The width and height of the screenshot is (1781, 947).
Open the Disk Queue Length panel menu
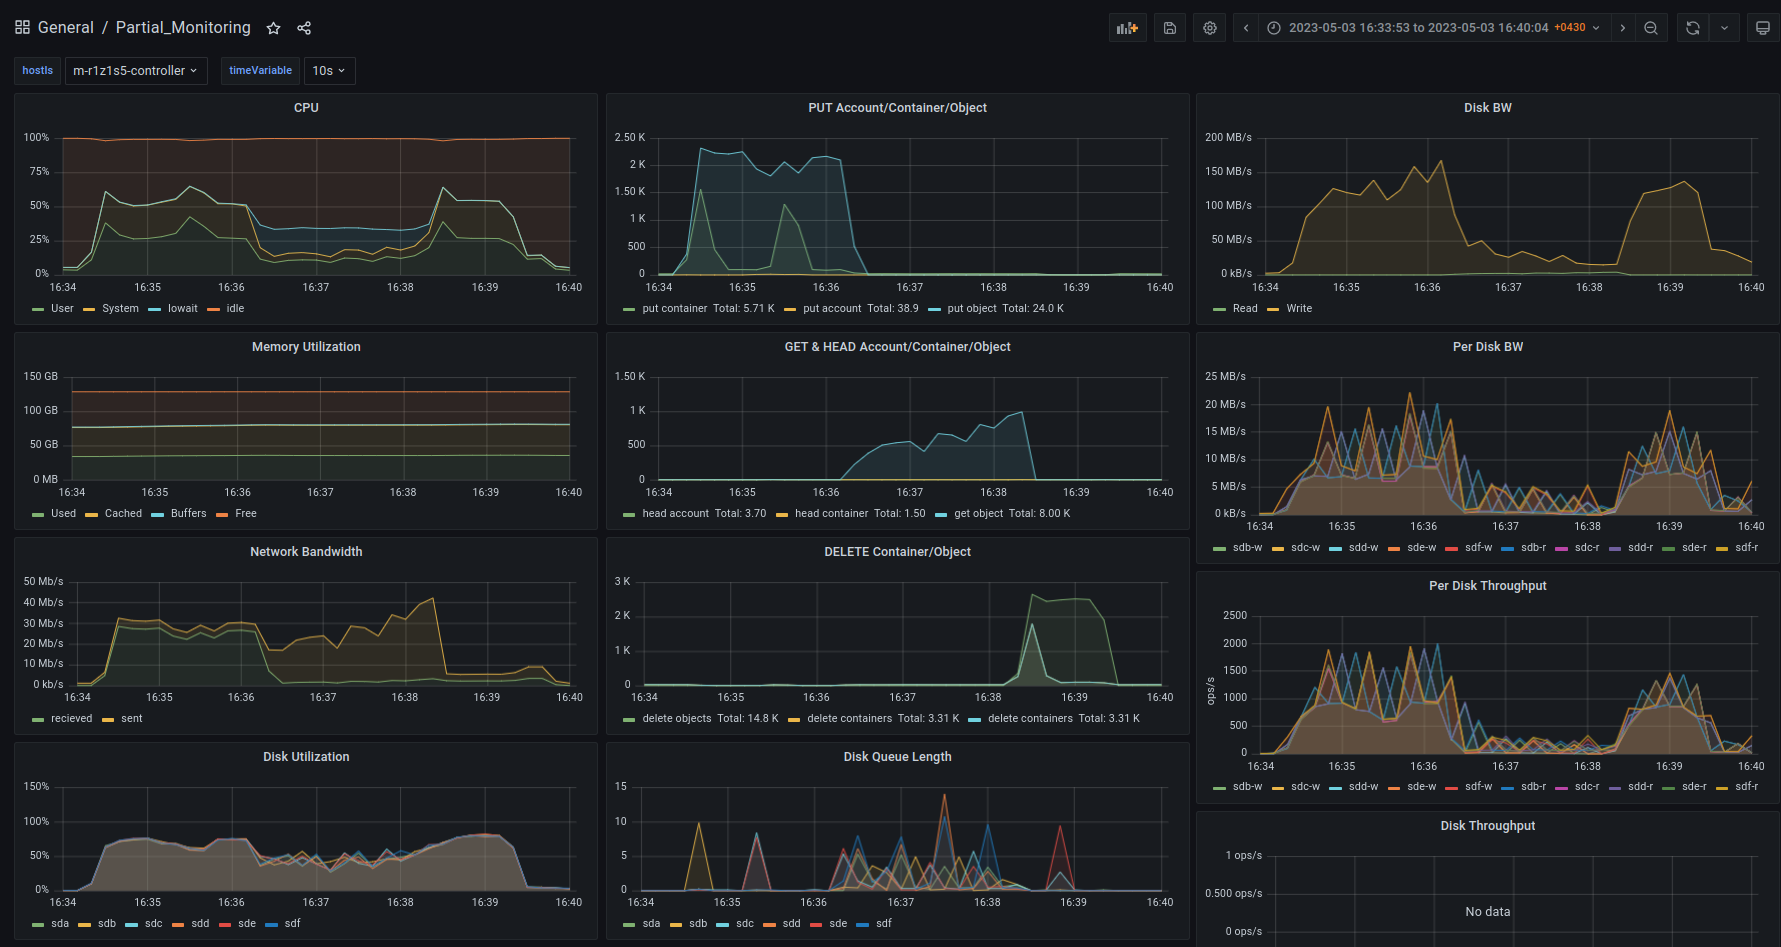(x=897, y=757)
